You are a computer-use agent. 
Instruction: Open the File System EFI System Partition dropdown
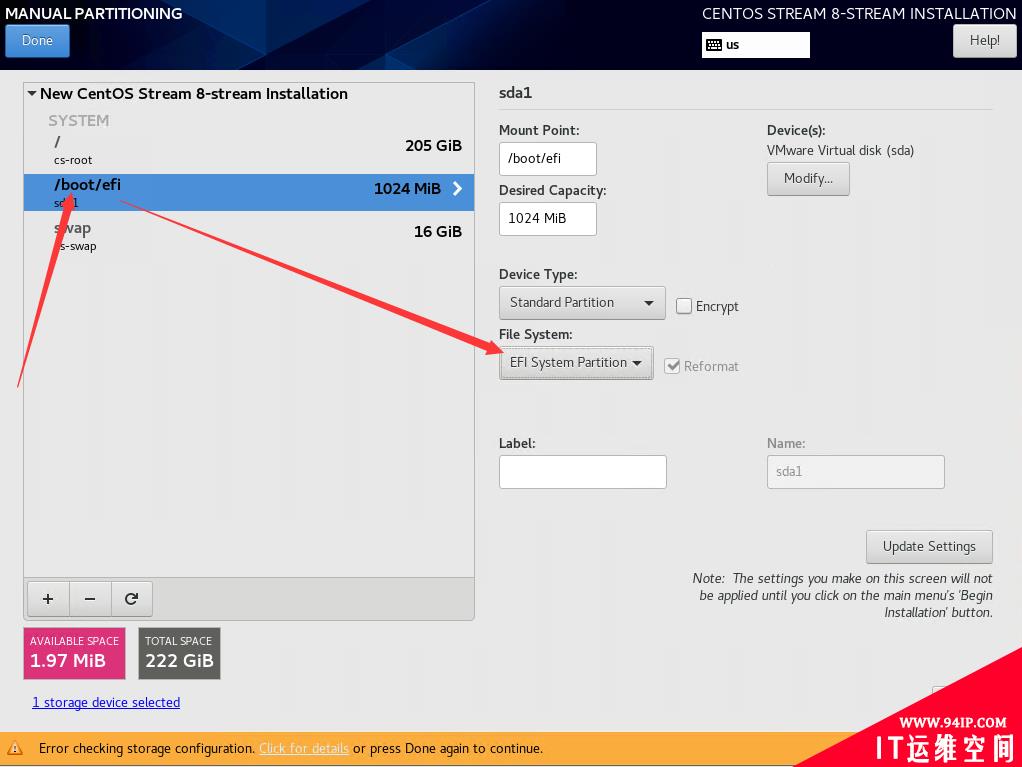pyautogui.click(x=576, y=363)
